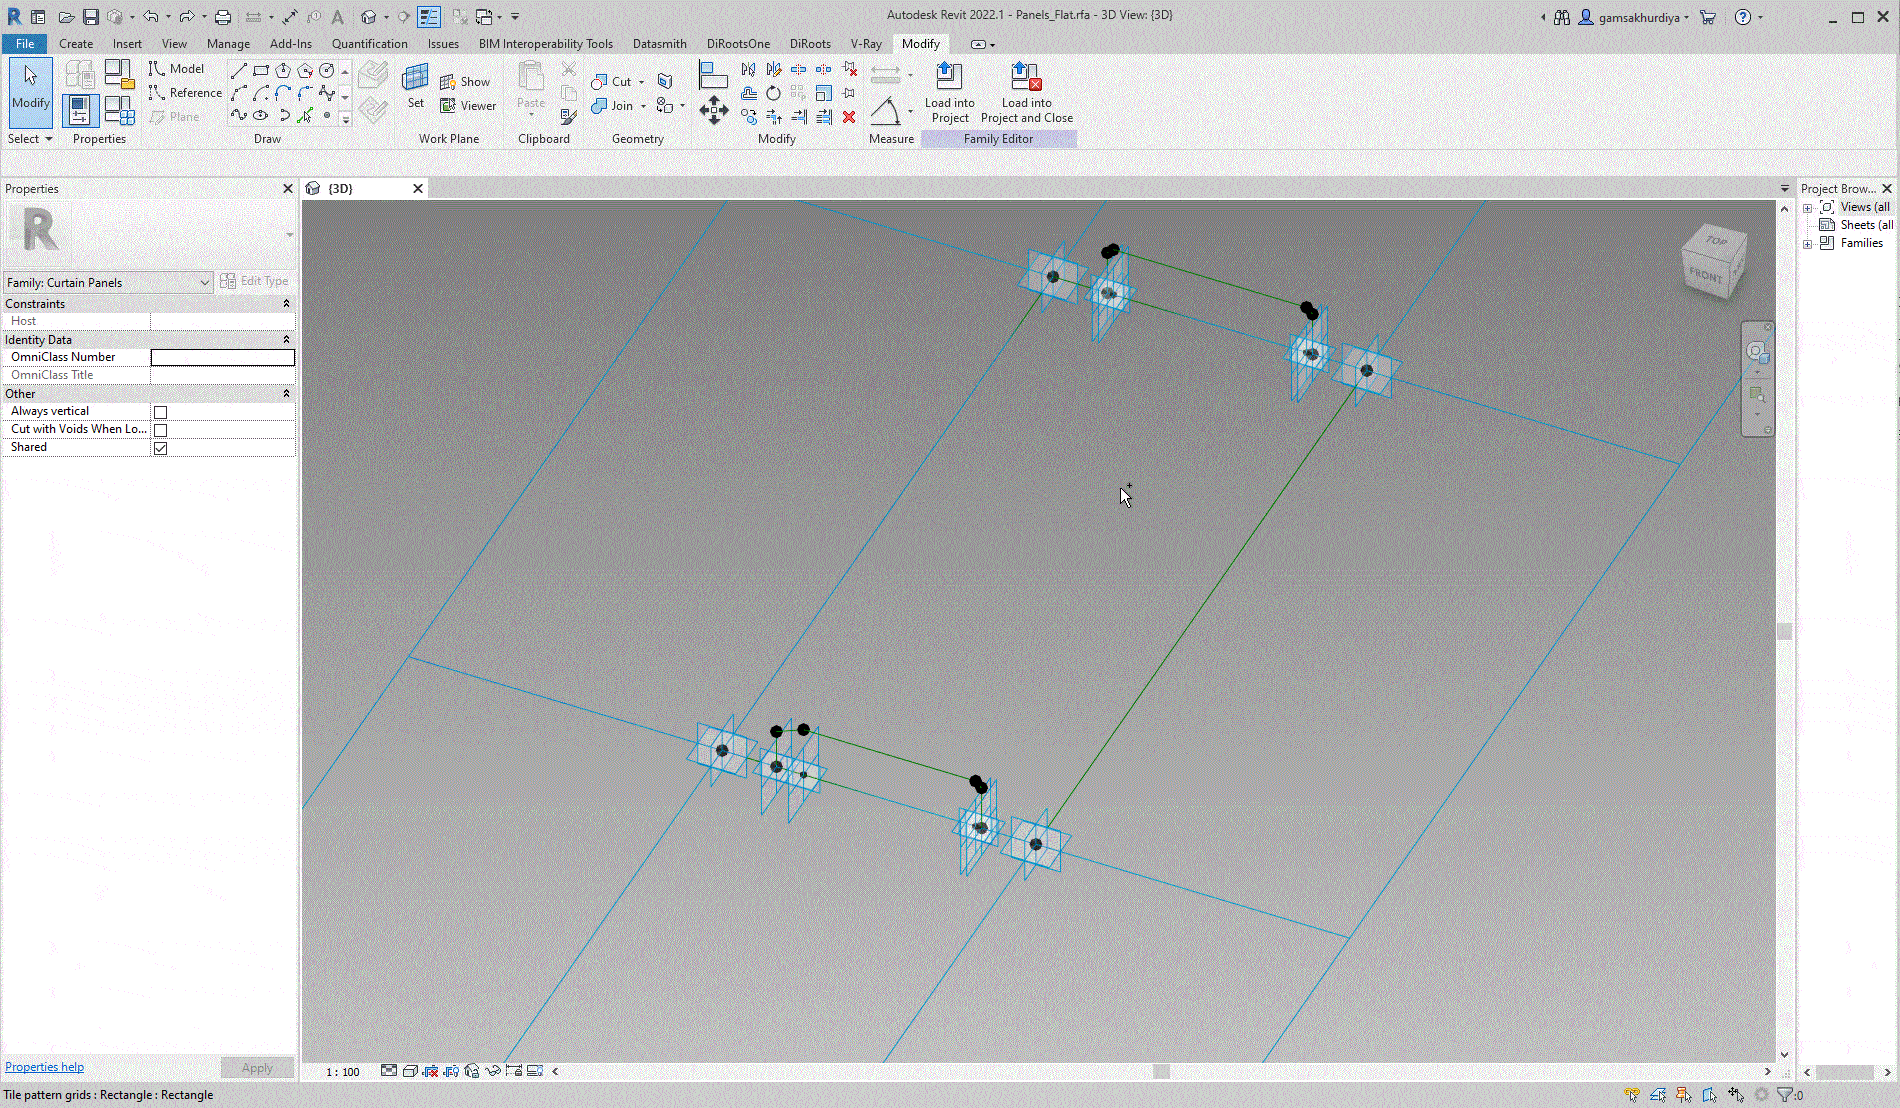Image resolution: width=1900 pixels, height=1108 pixels.
Task: Click the Mirror Pick Axis icon
Action: click(748, 69)
